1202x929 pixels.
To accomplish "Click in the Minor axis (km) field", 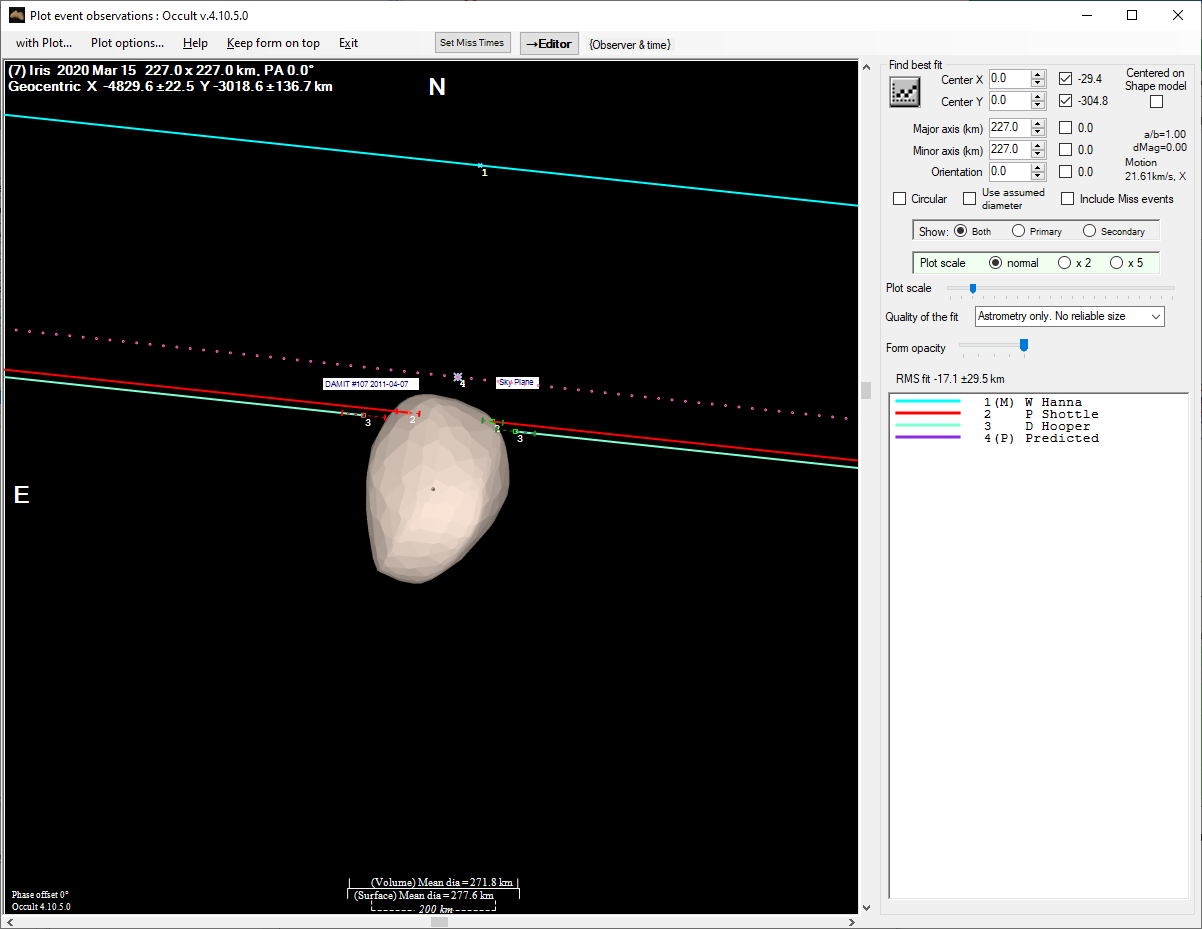I will point(1009,149).
